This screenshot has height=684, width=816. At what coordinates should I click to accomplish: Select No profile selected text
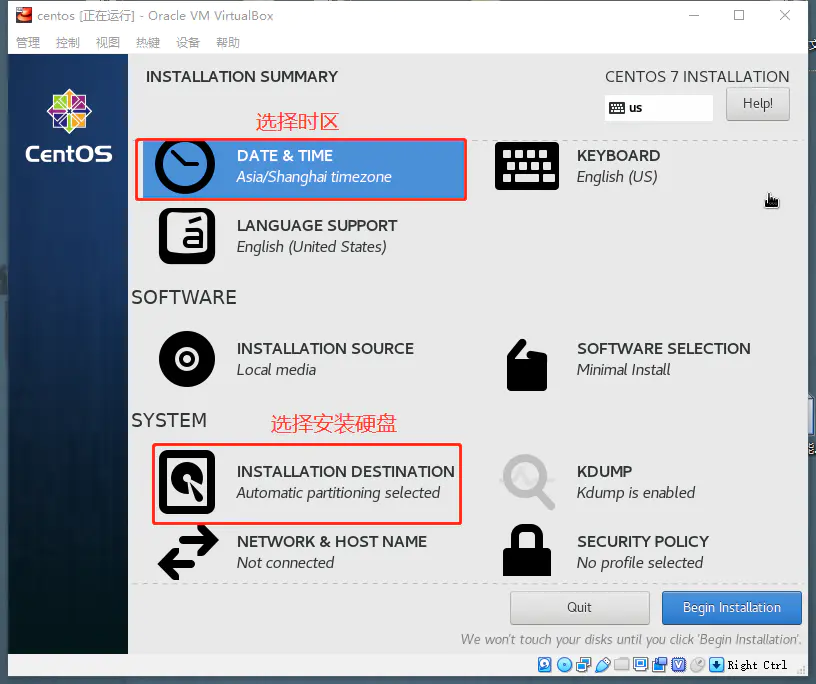(x=640, y=563)
